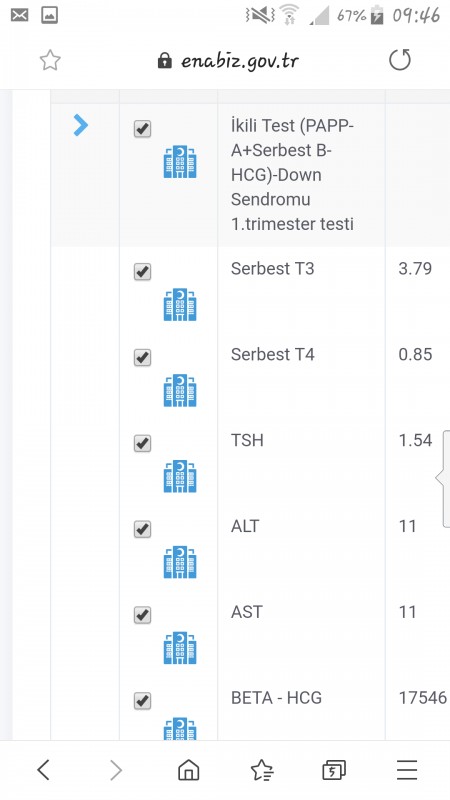Tap the enabiz.gov.tr address bar
This screenshot has height=800, width=450.
pos(228,61)
